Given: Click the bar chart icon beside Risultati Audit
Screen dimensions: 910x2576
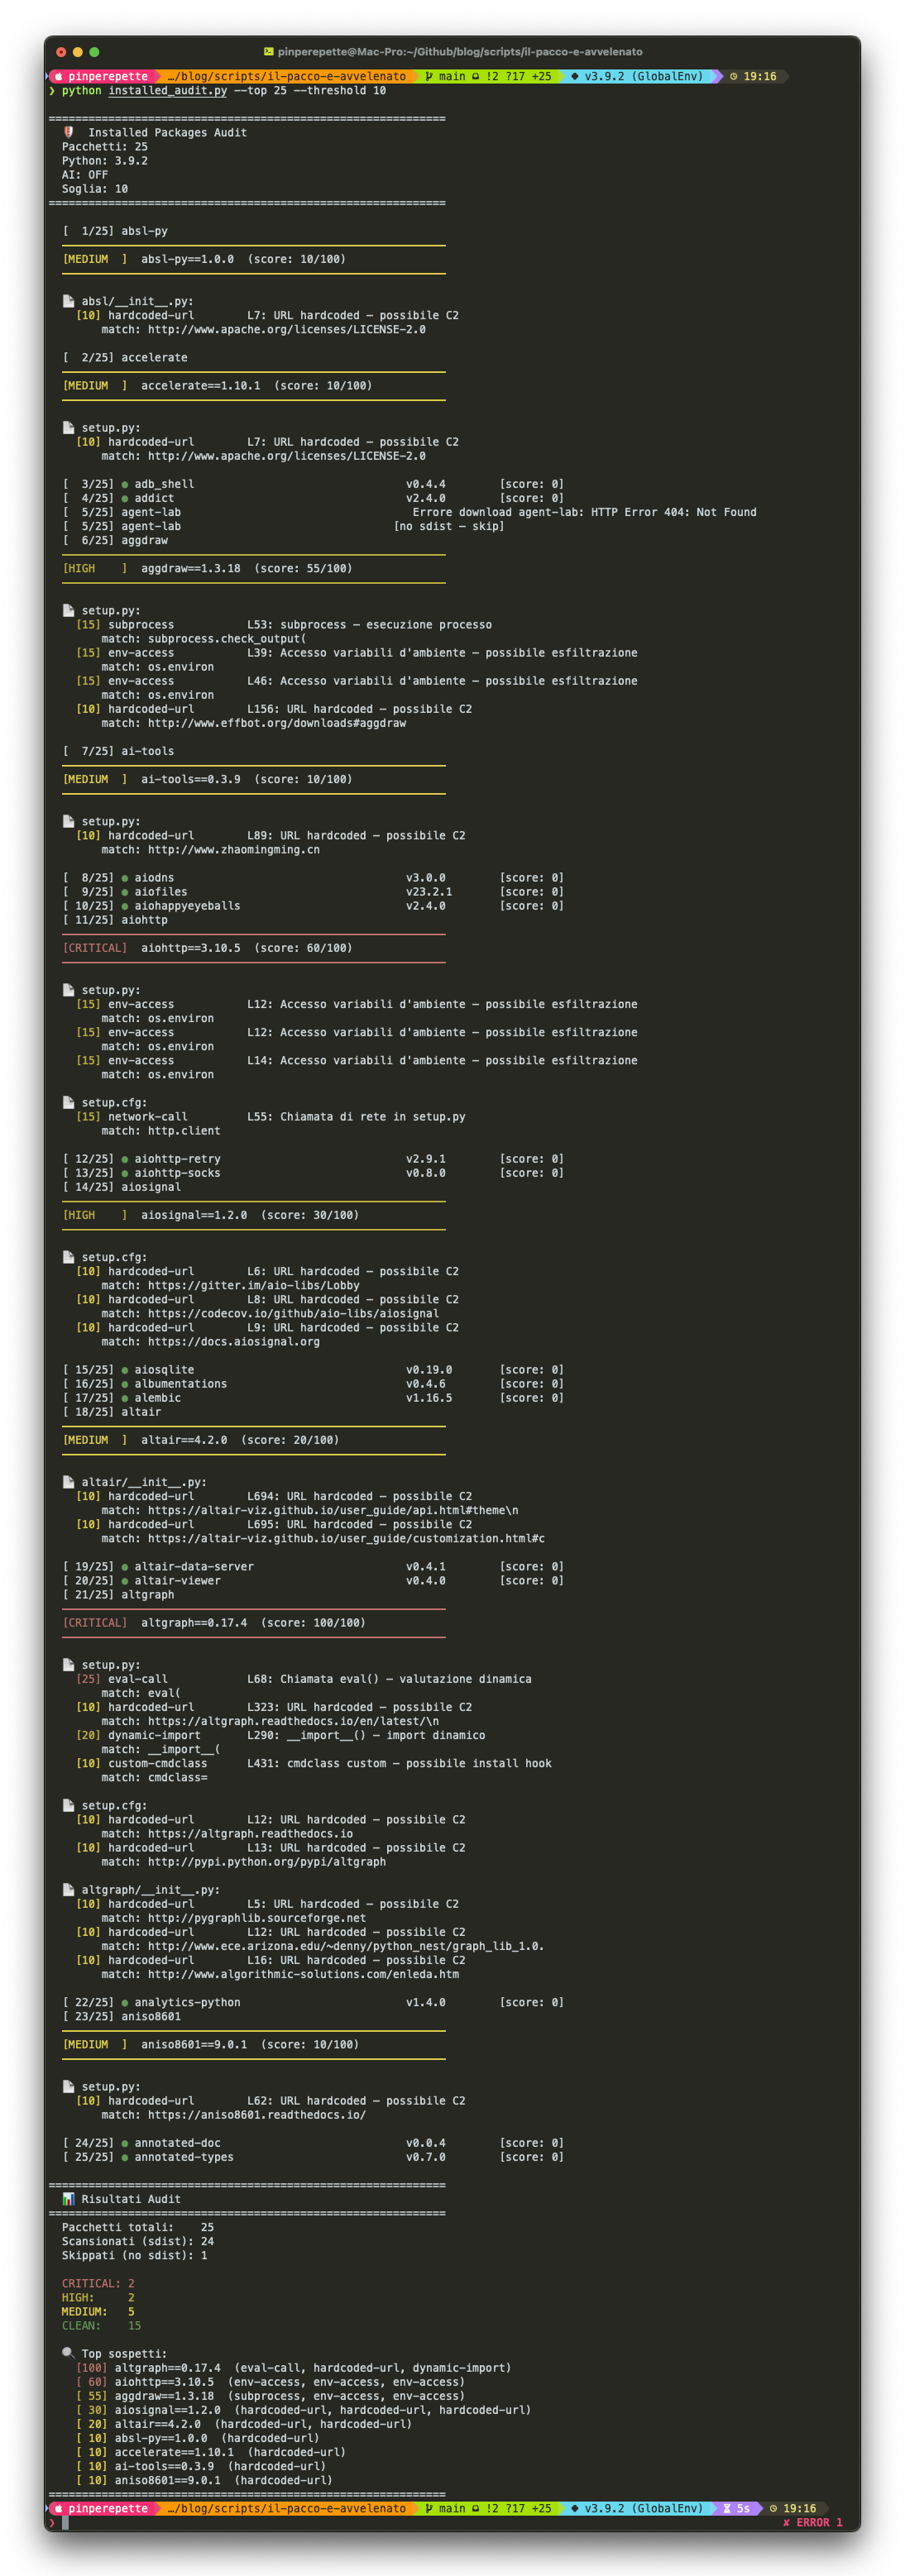Looking at the screenshot, I should 68,2199.
